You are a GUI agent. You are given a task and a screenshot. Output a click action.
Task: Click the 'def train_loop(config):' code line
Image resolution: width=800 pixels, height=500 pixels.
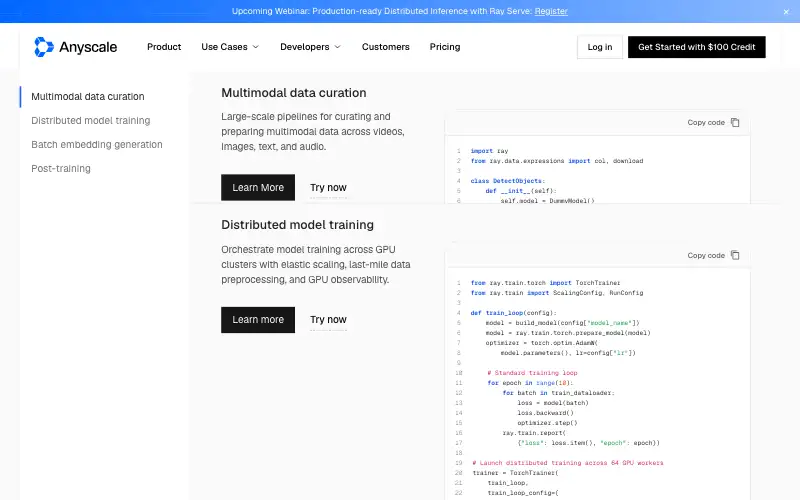coord(513,313)
